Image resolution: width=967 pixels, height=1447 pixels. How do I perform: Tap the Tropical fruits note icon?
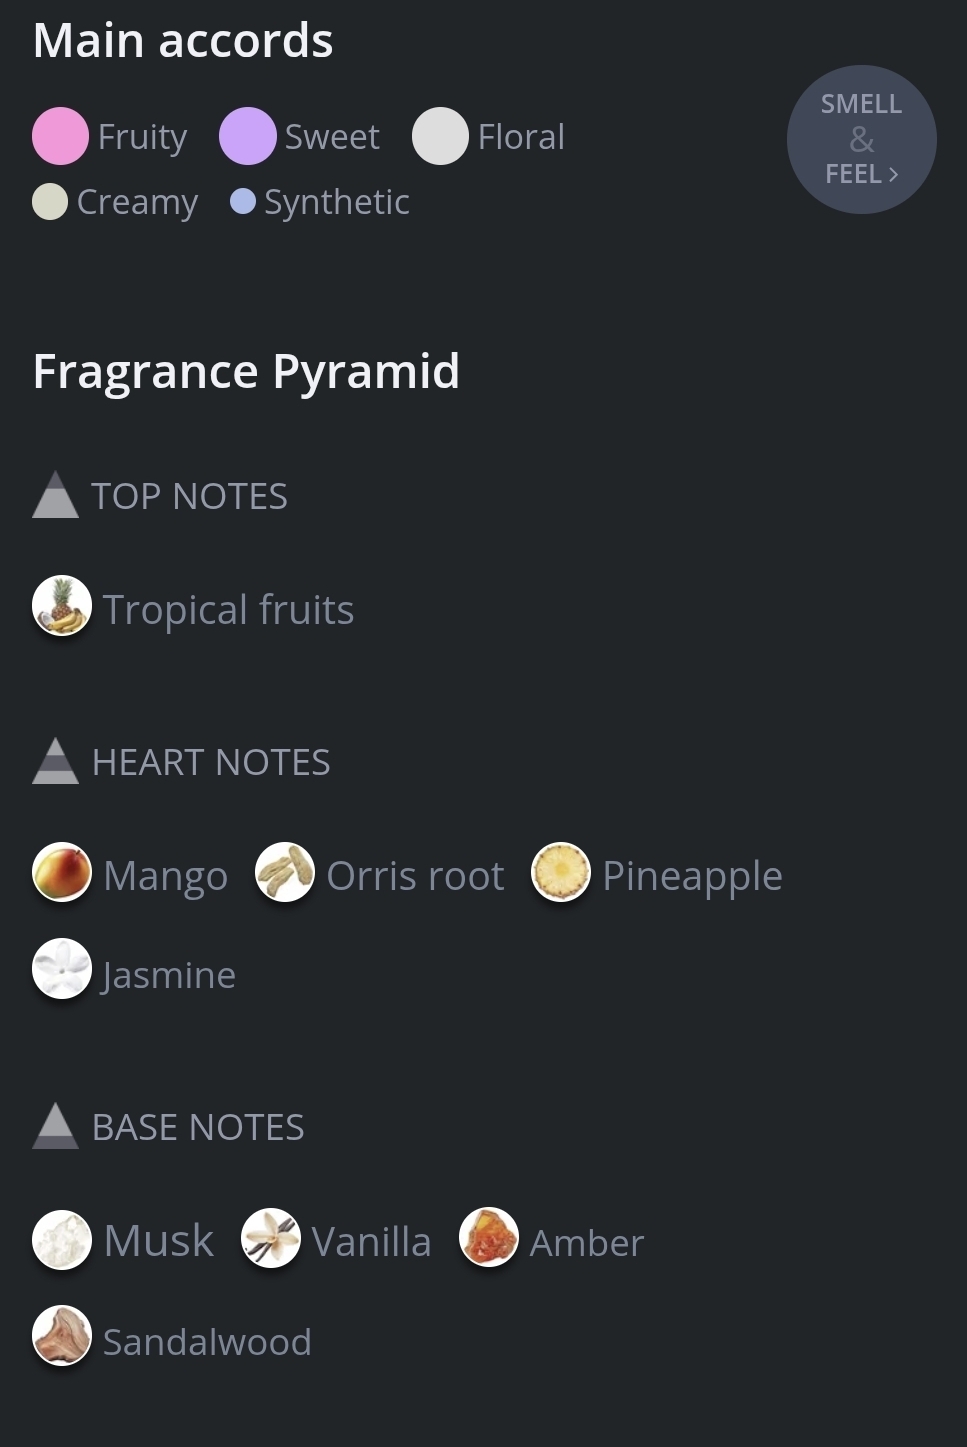[x=62, y=606]
